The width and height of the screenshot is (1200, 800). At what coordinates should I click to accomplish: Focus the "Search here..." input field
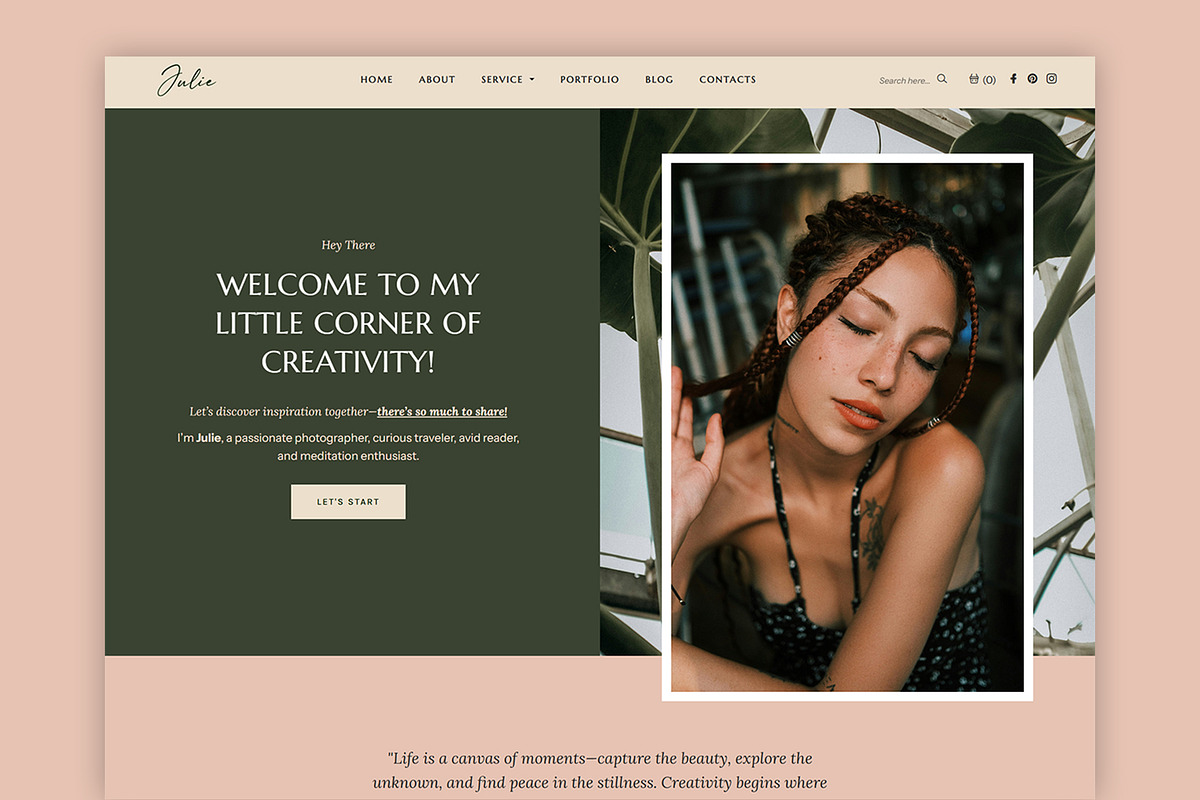905,80
